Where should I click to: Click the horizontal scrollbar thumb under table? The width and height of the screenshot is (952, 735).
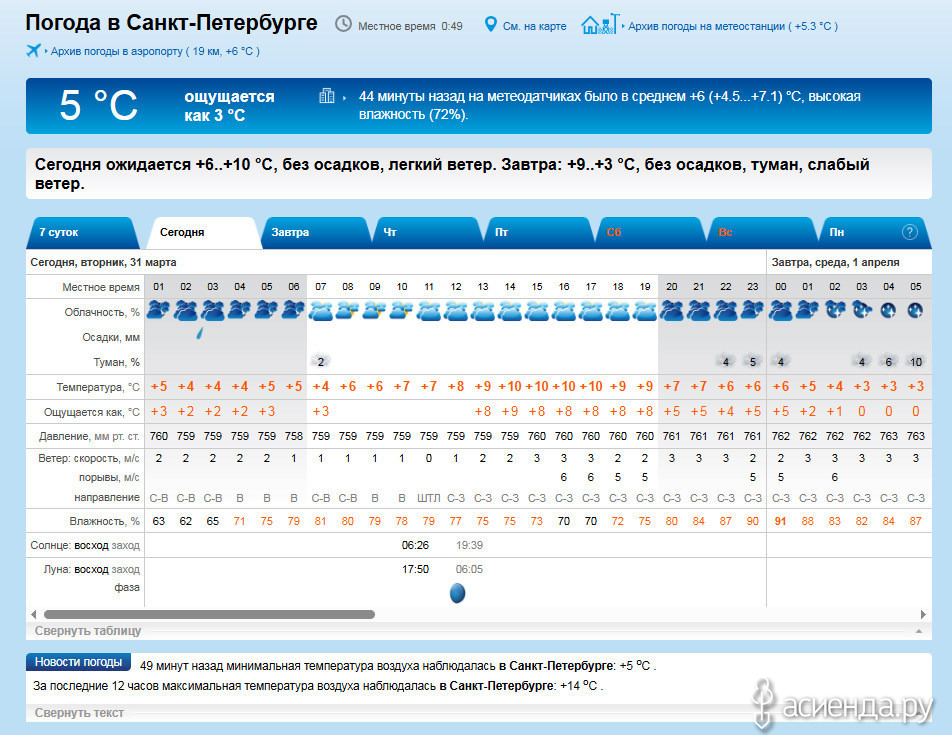pyautogui.click(x=208, y=615)
